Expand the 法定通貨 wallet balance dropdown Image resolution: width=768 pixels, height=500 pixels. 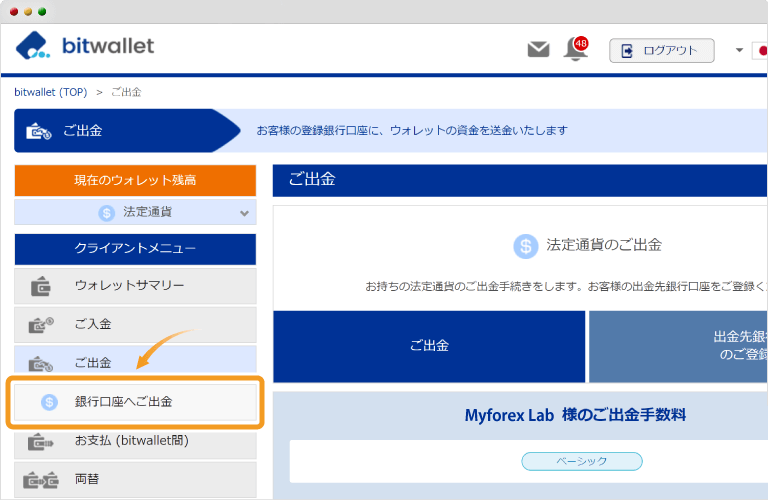(x=135, y=212)
